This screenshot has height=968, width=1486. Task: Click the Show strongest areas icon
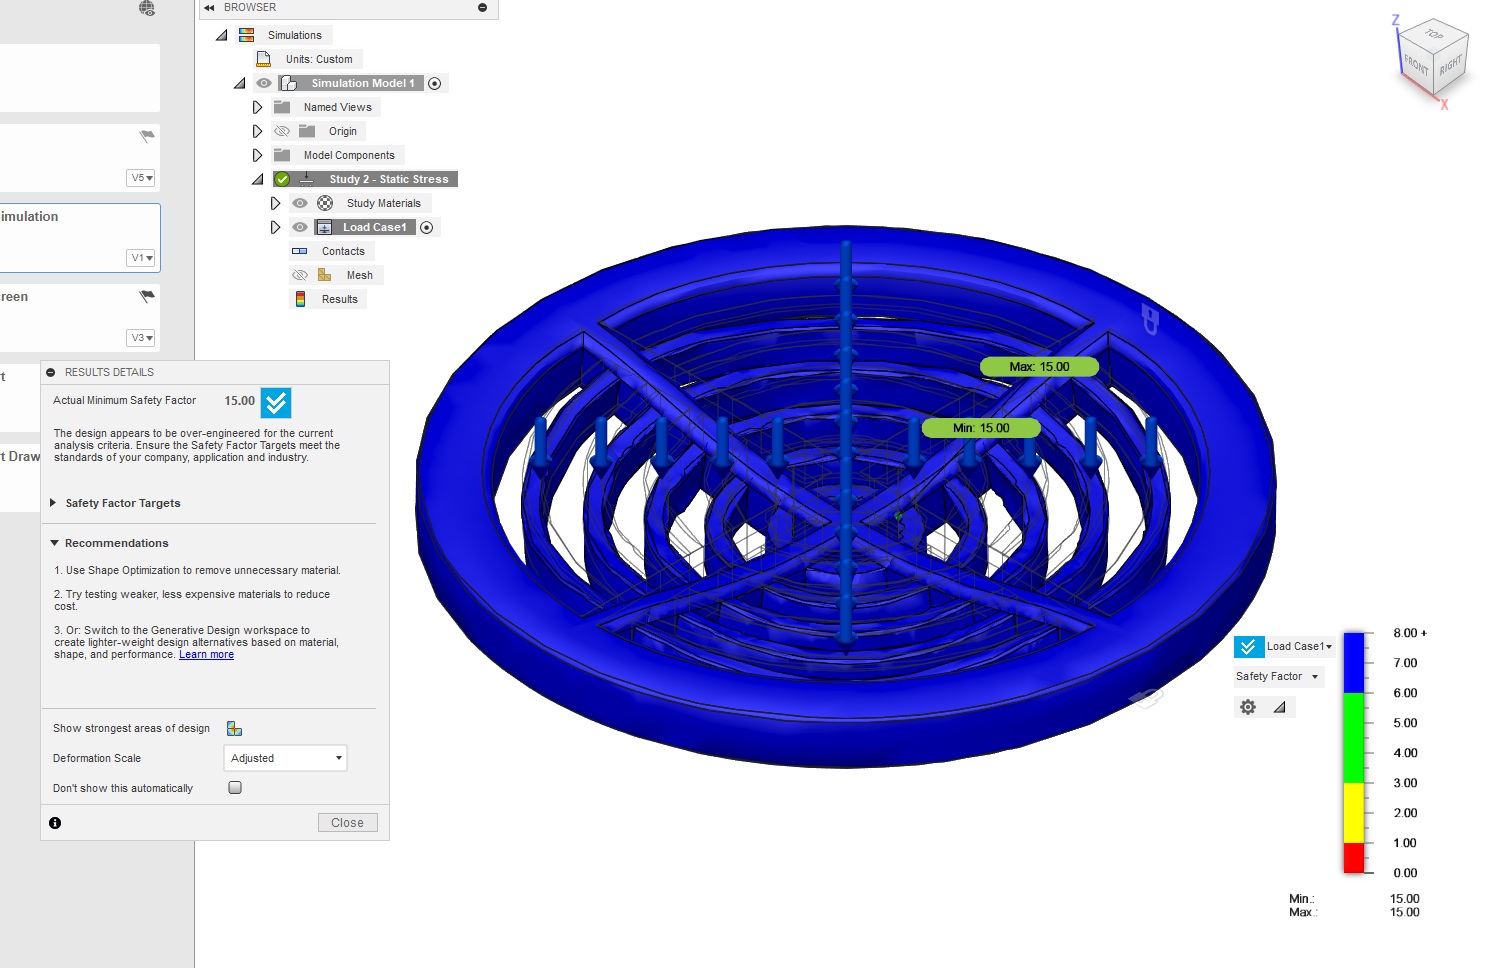click(234, 728)
